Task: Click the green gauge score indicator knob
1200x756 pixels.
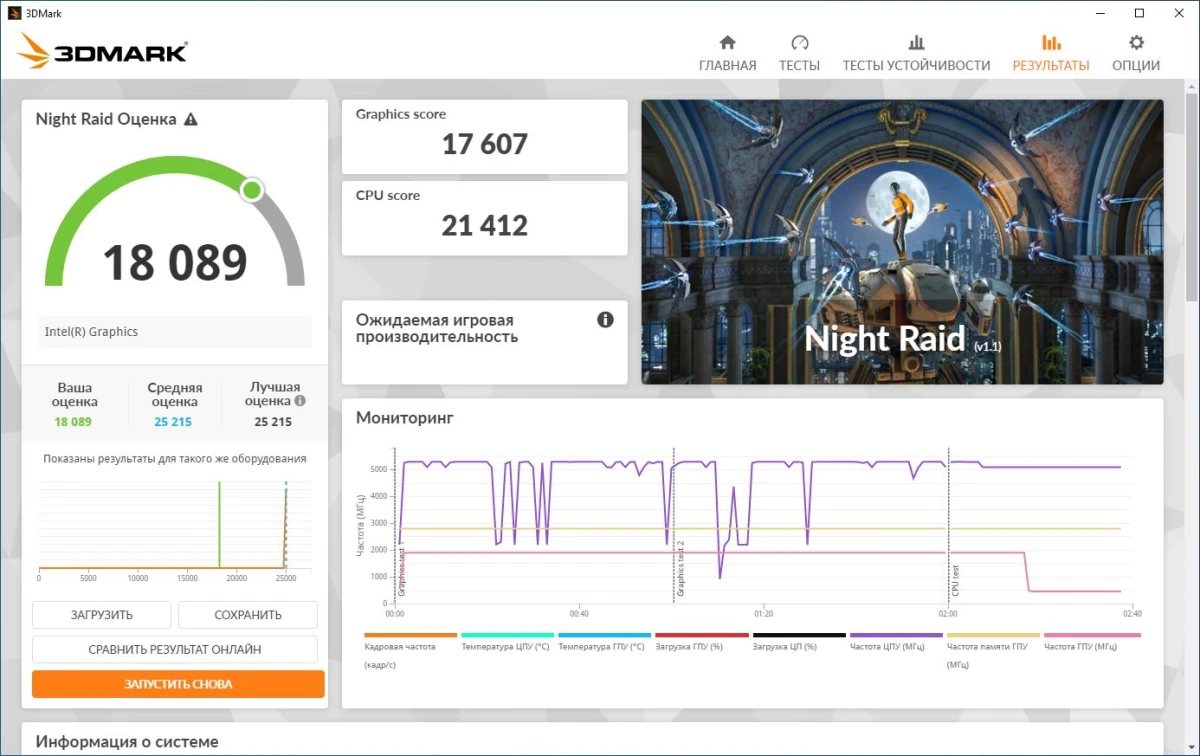Action: (252, 190)
